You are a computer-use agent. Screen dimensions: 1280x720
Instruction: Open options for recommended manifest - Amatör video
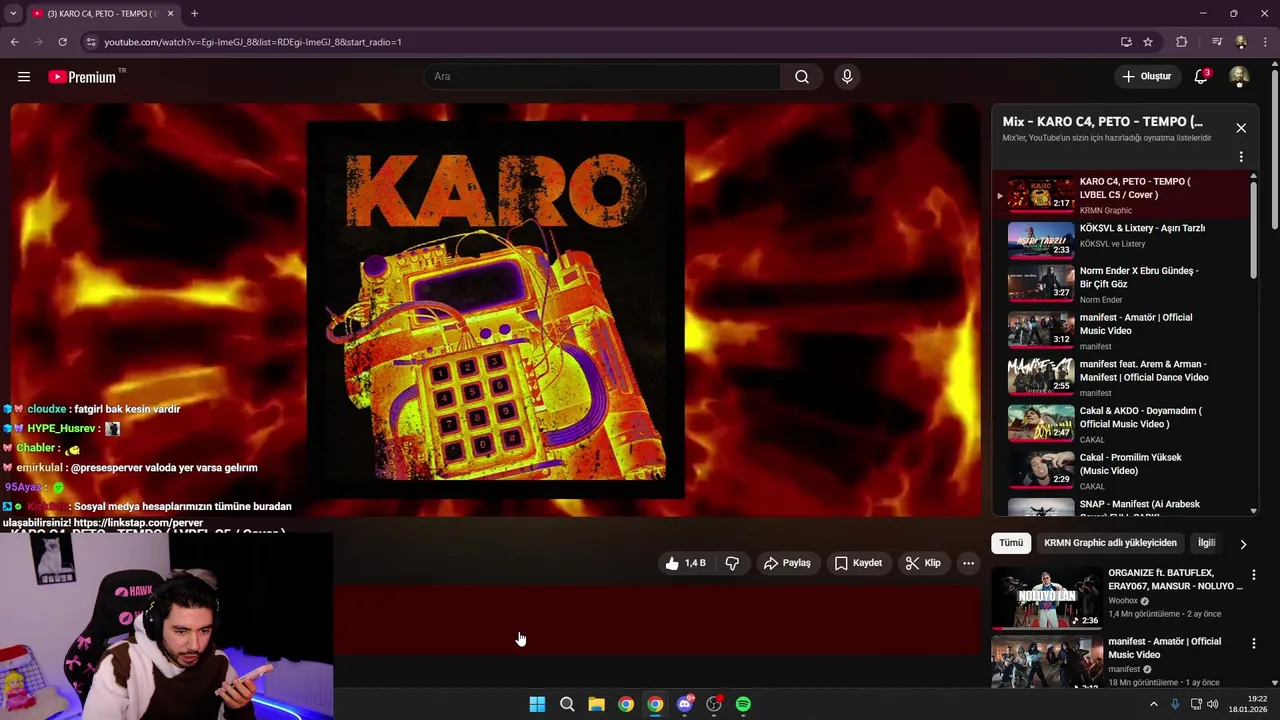tap(1253, 644)
